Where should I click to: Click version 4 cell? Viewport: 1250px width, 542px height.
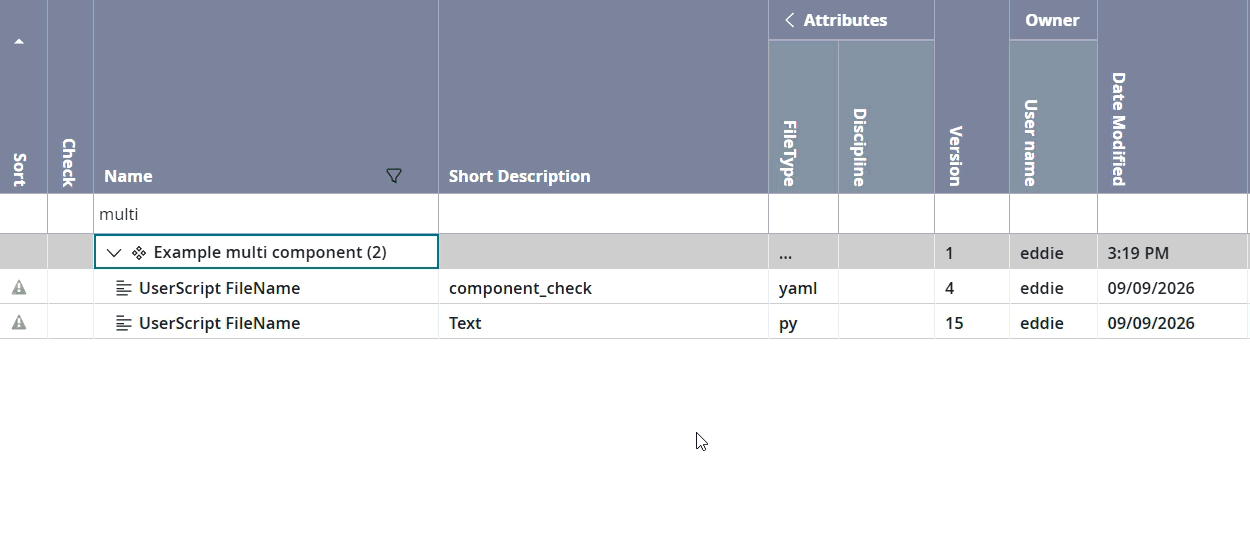(x=972, y=288)
